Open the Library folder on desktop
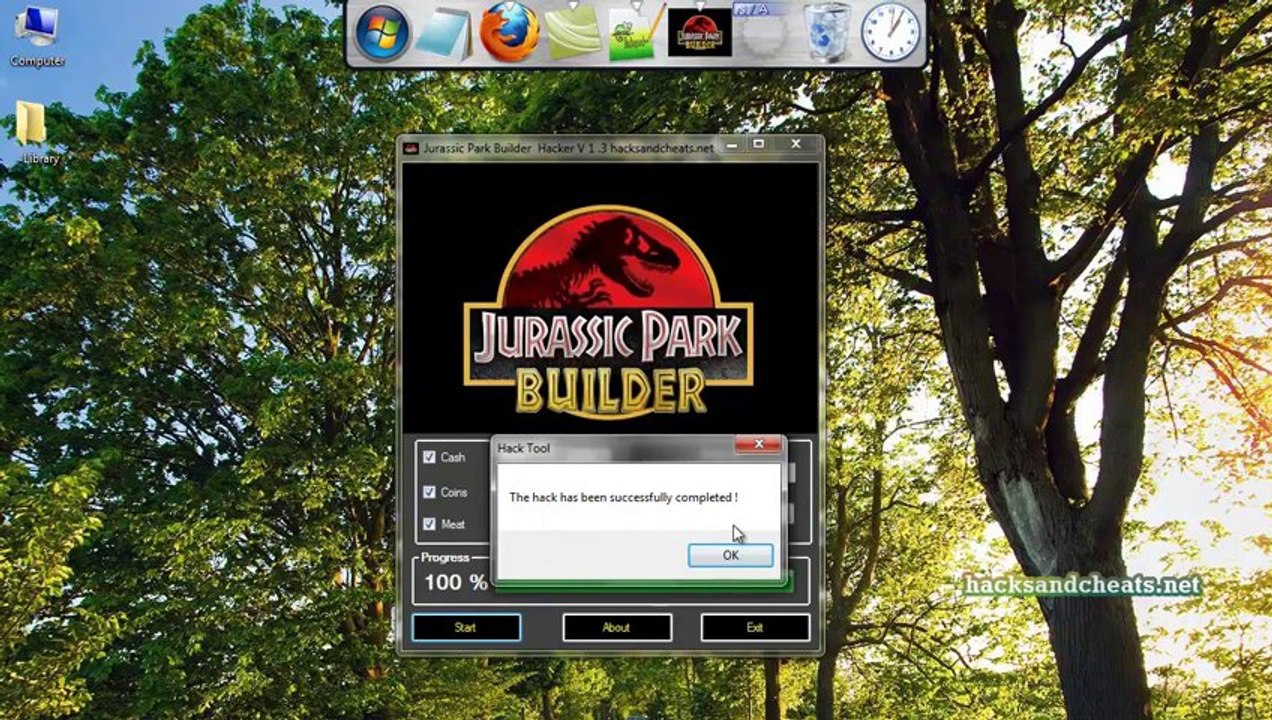Viewport: 1272px width, 720px height. [x=38, y=131]
